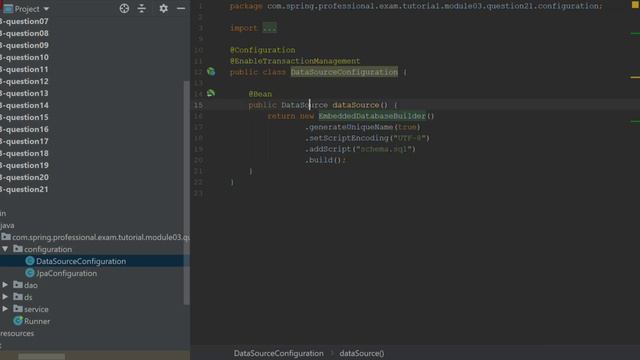
Task: Click DataSourceConfiguration breadcrumb at bottom
Action: click(278, 353)
